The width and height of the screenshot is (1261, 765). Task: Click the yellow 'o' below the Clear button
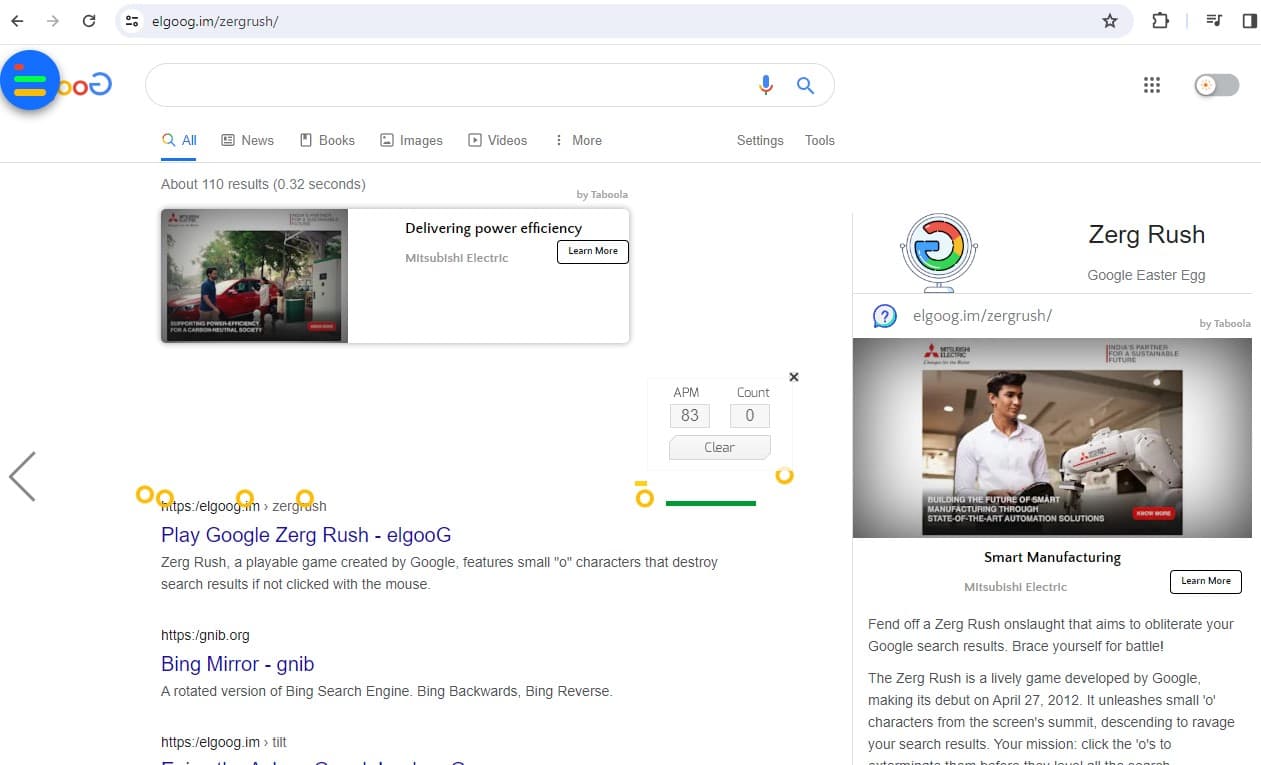pos(785,476)
